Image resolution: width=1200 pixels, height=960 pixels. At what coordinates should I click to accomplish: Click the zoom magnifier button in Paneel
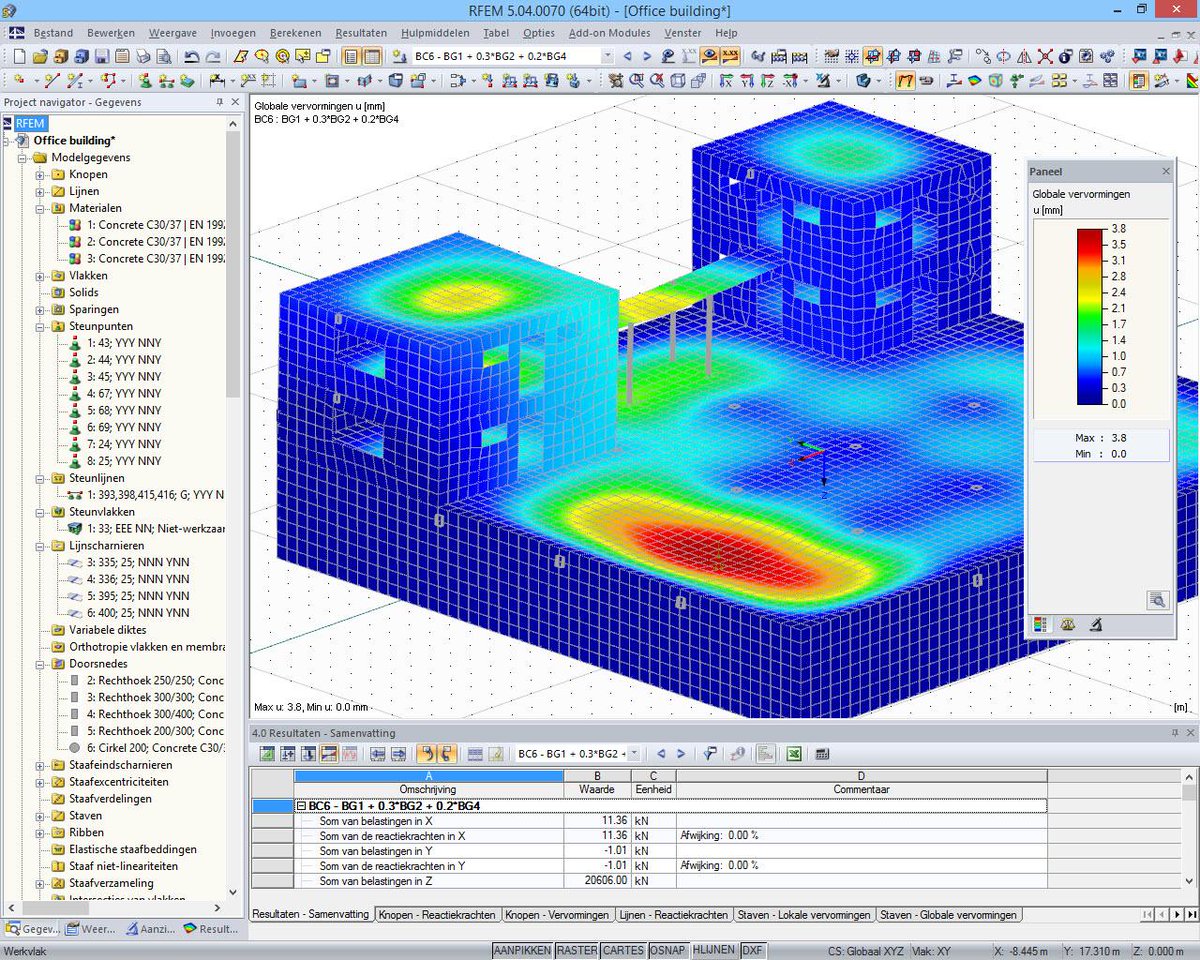coord(1157,600)
